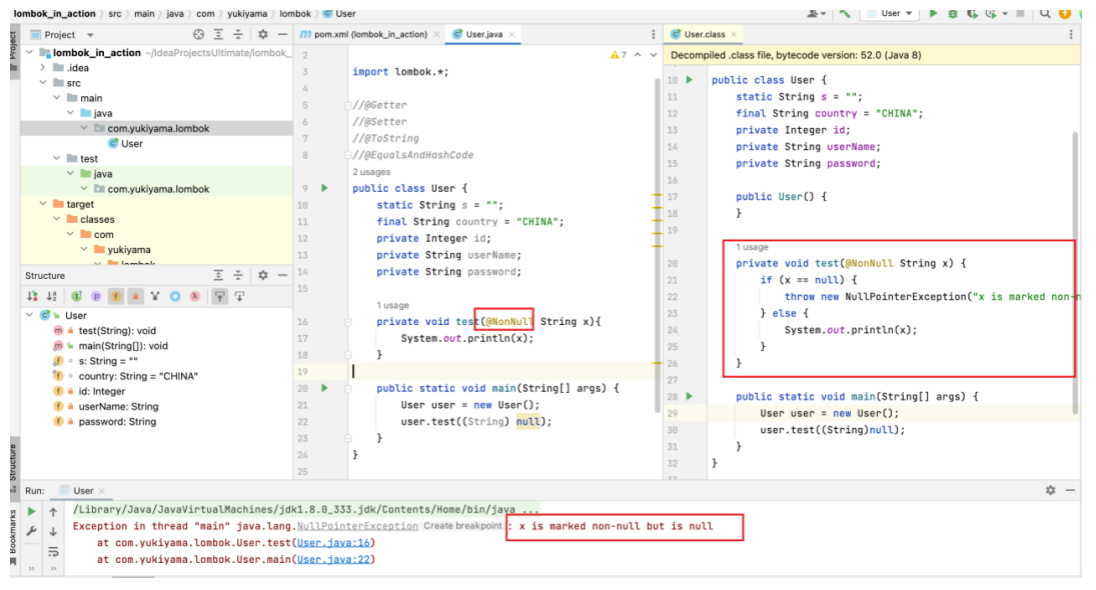Toggle Show Fields filter in Structure
Image resolution: width=1096 pixels, height=590 pixels.
116,296
